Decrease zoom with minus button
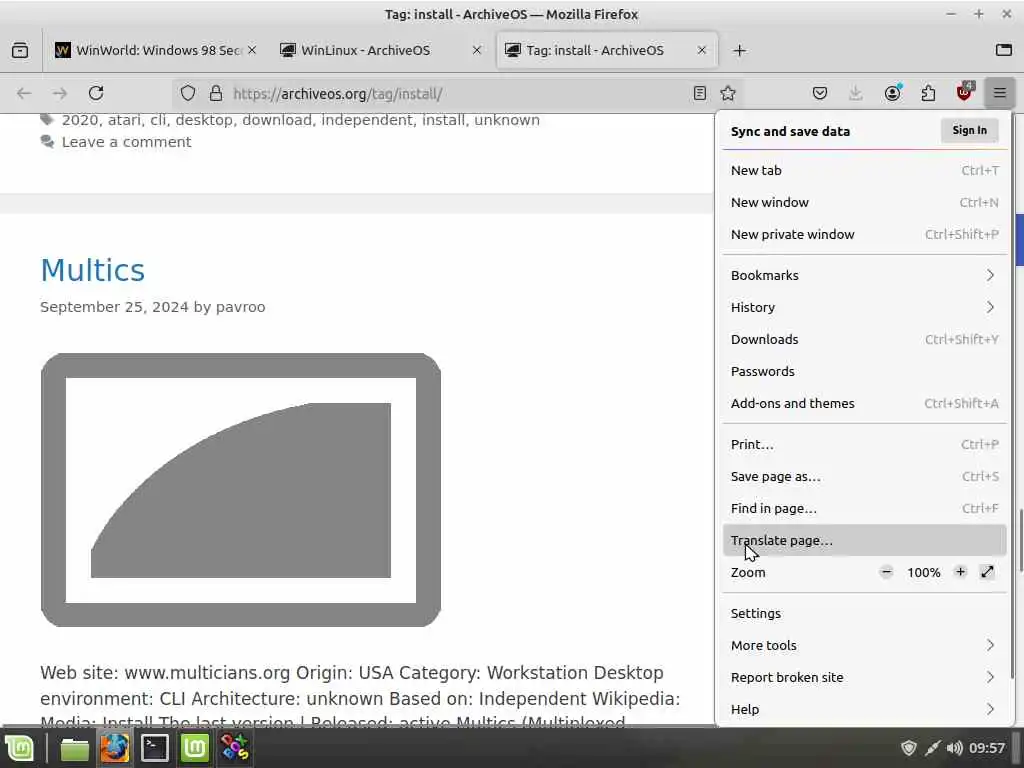Viewport: 1024px width, 768px height. click(886, 572)
